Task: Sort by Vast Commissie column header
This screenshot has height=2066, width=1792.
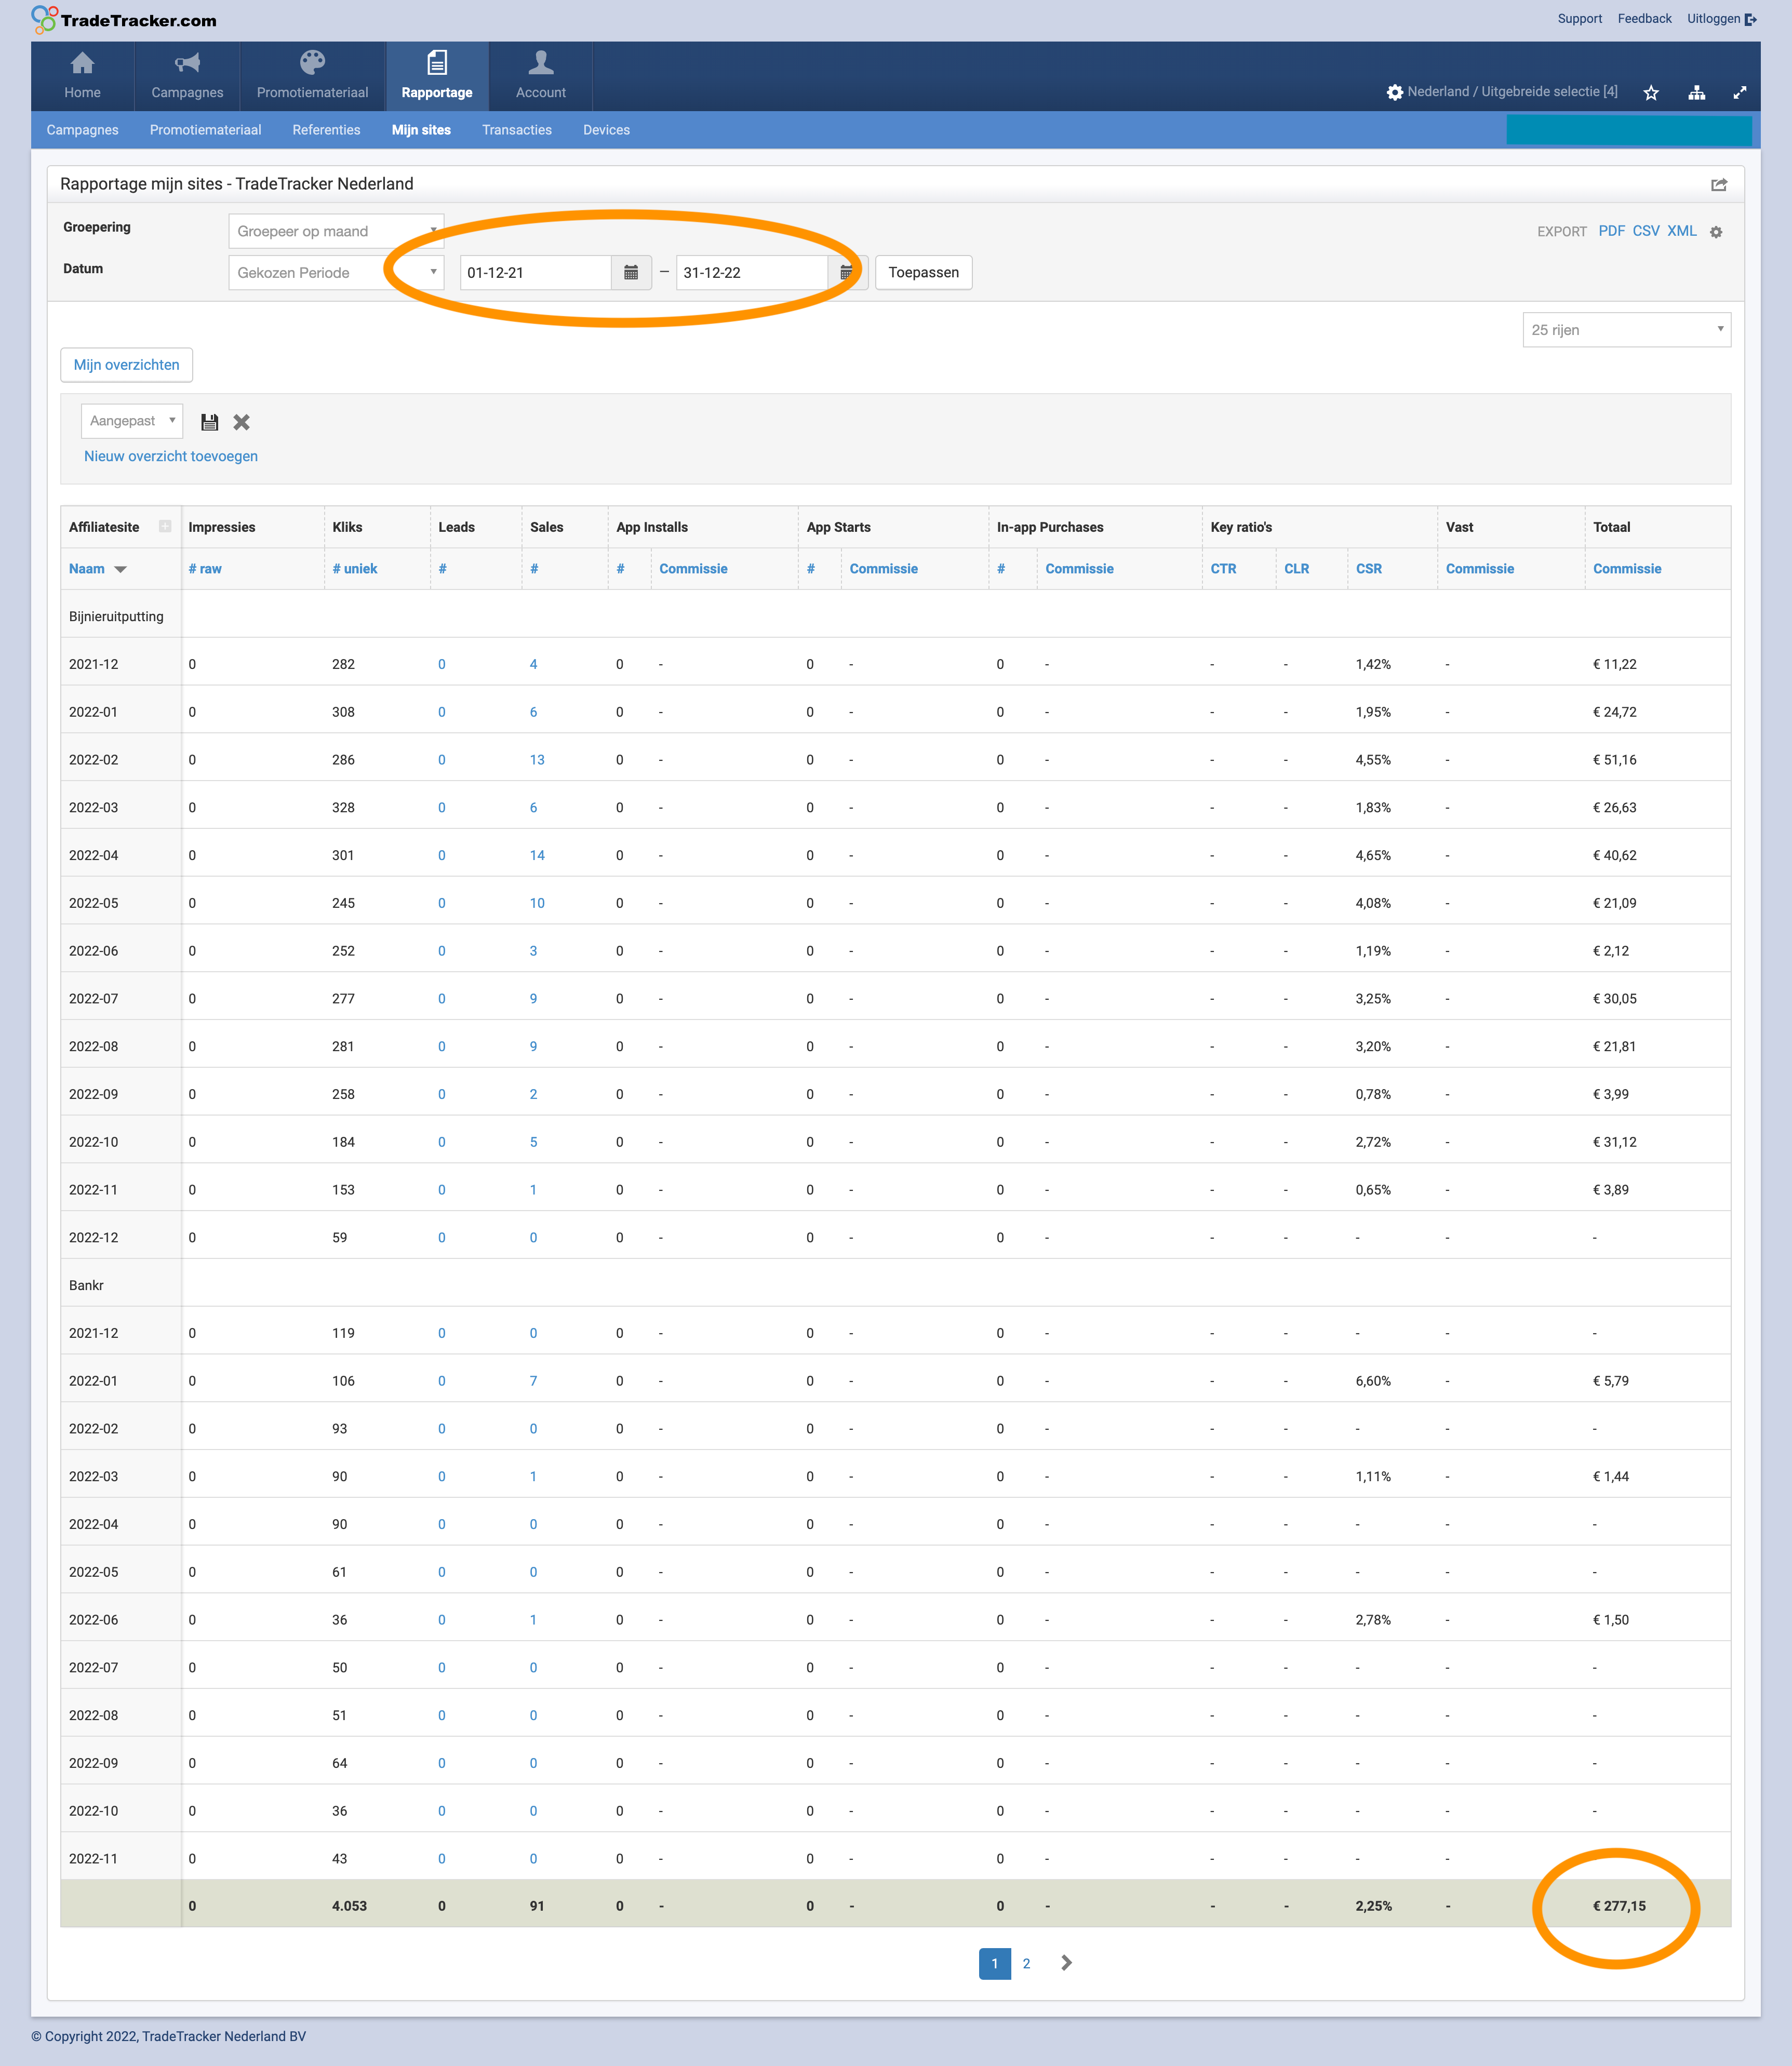Action: pyautogui.click(x=1479, y=569)
